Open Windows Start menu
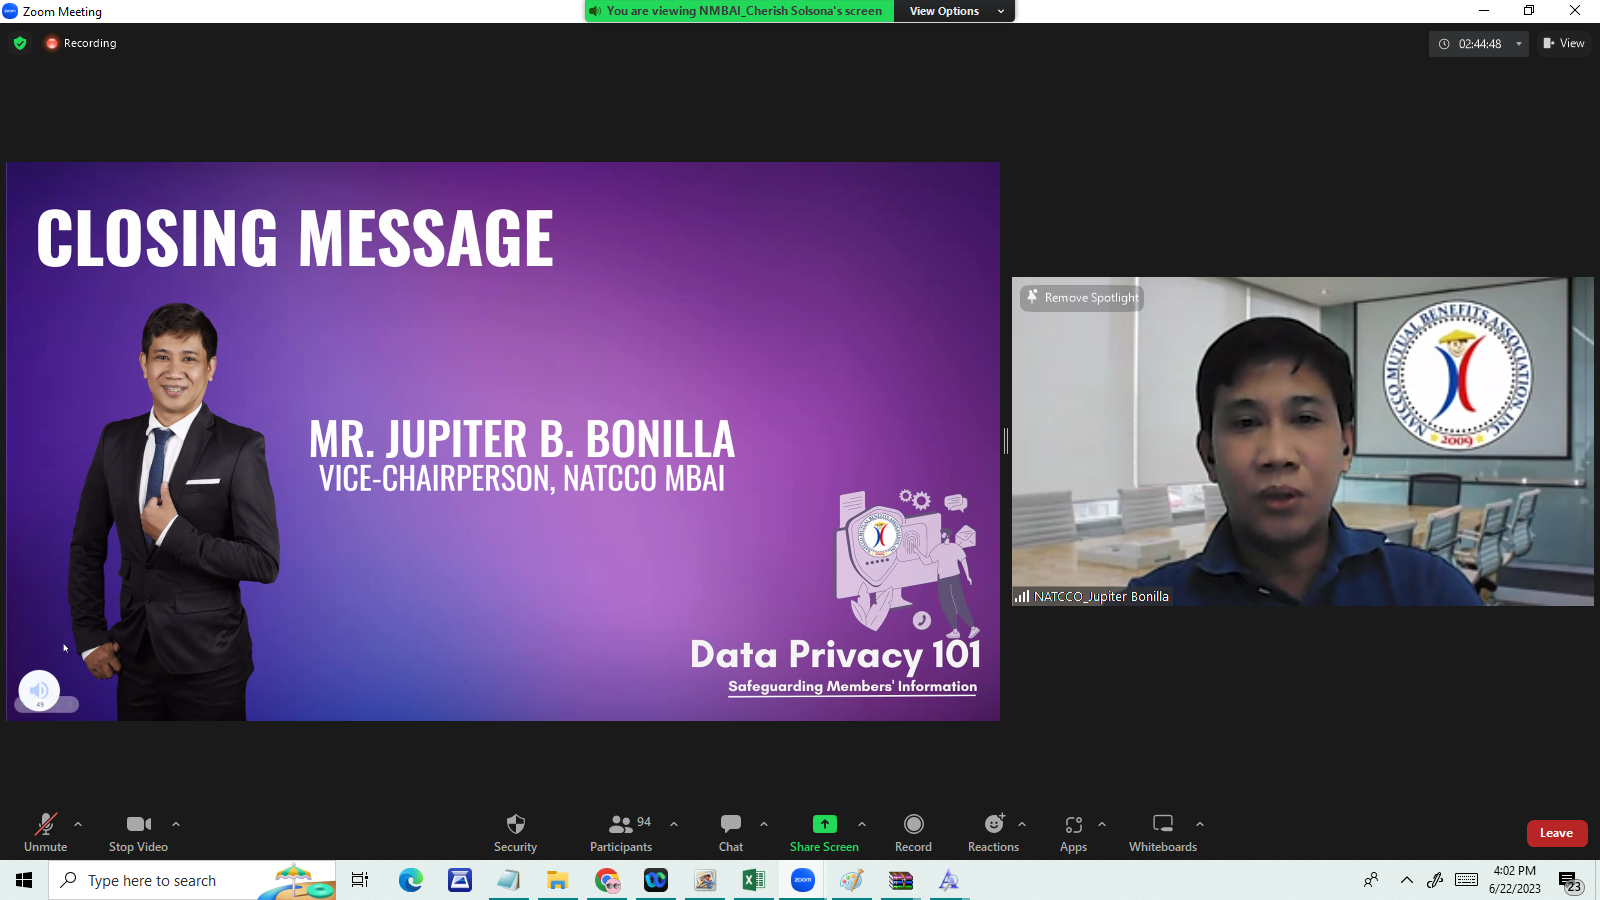This screenshot has height=900, width=1600. pyautogui.click(x=24, y=880)
